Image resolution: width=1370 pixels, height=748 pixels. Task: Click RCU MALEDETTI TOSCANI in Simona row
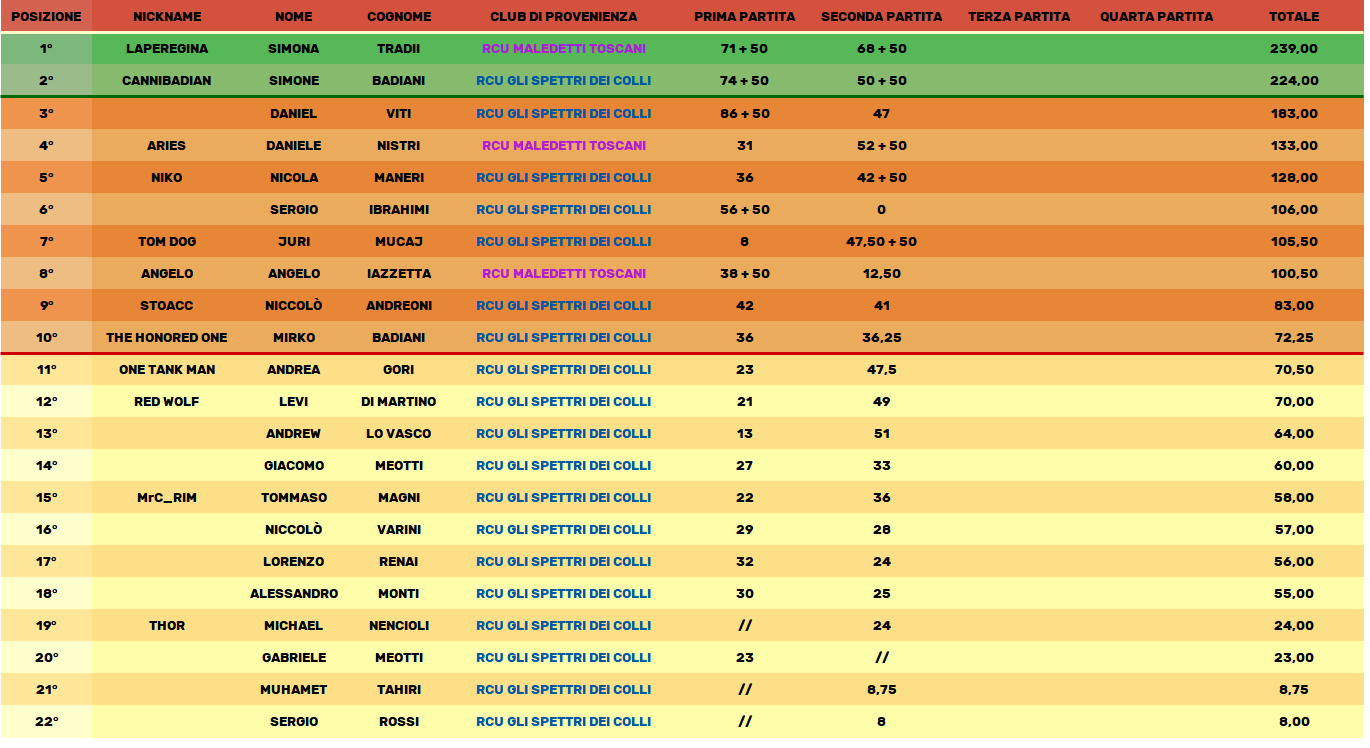click(564, 49)
